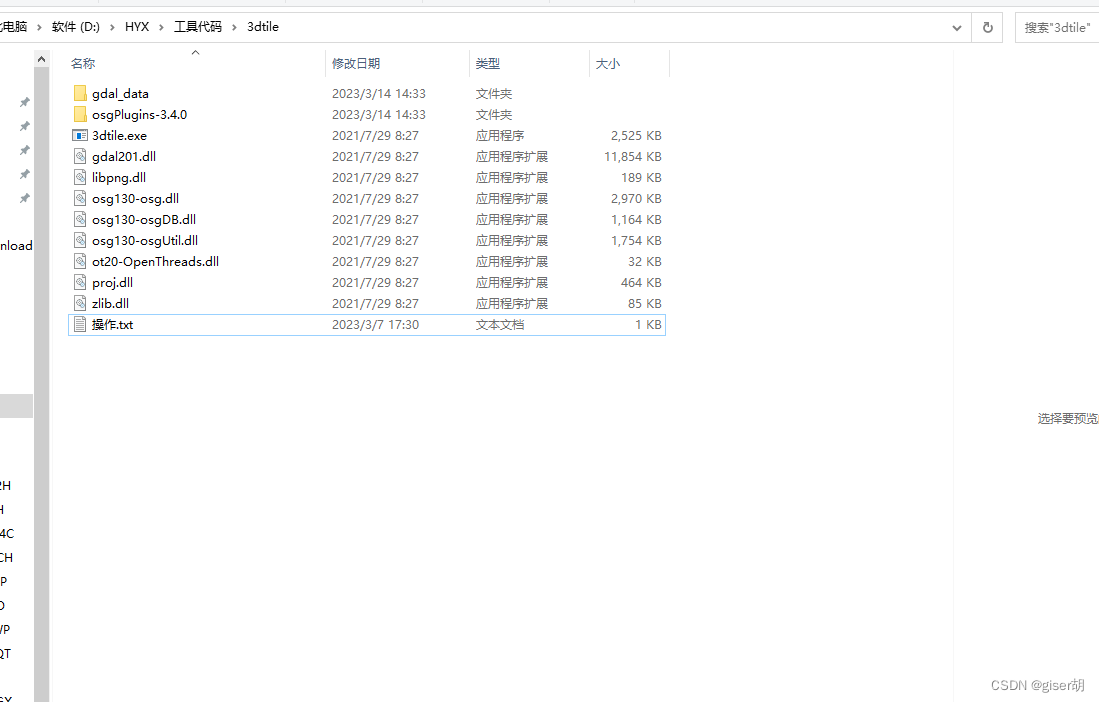Go to 工具代码 in the address bar
The image size is (1099, 702).
[x=198, y=27]
